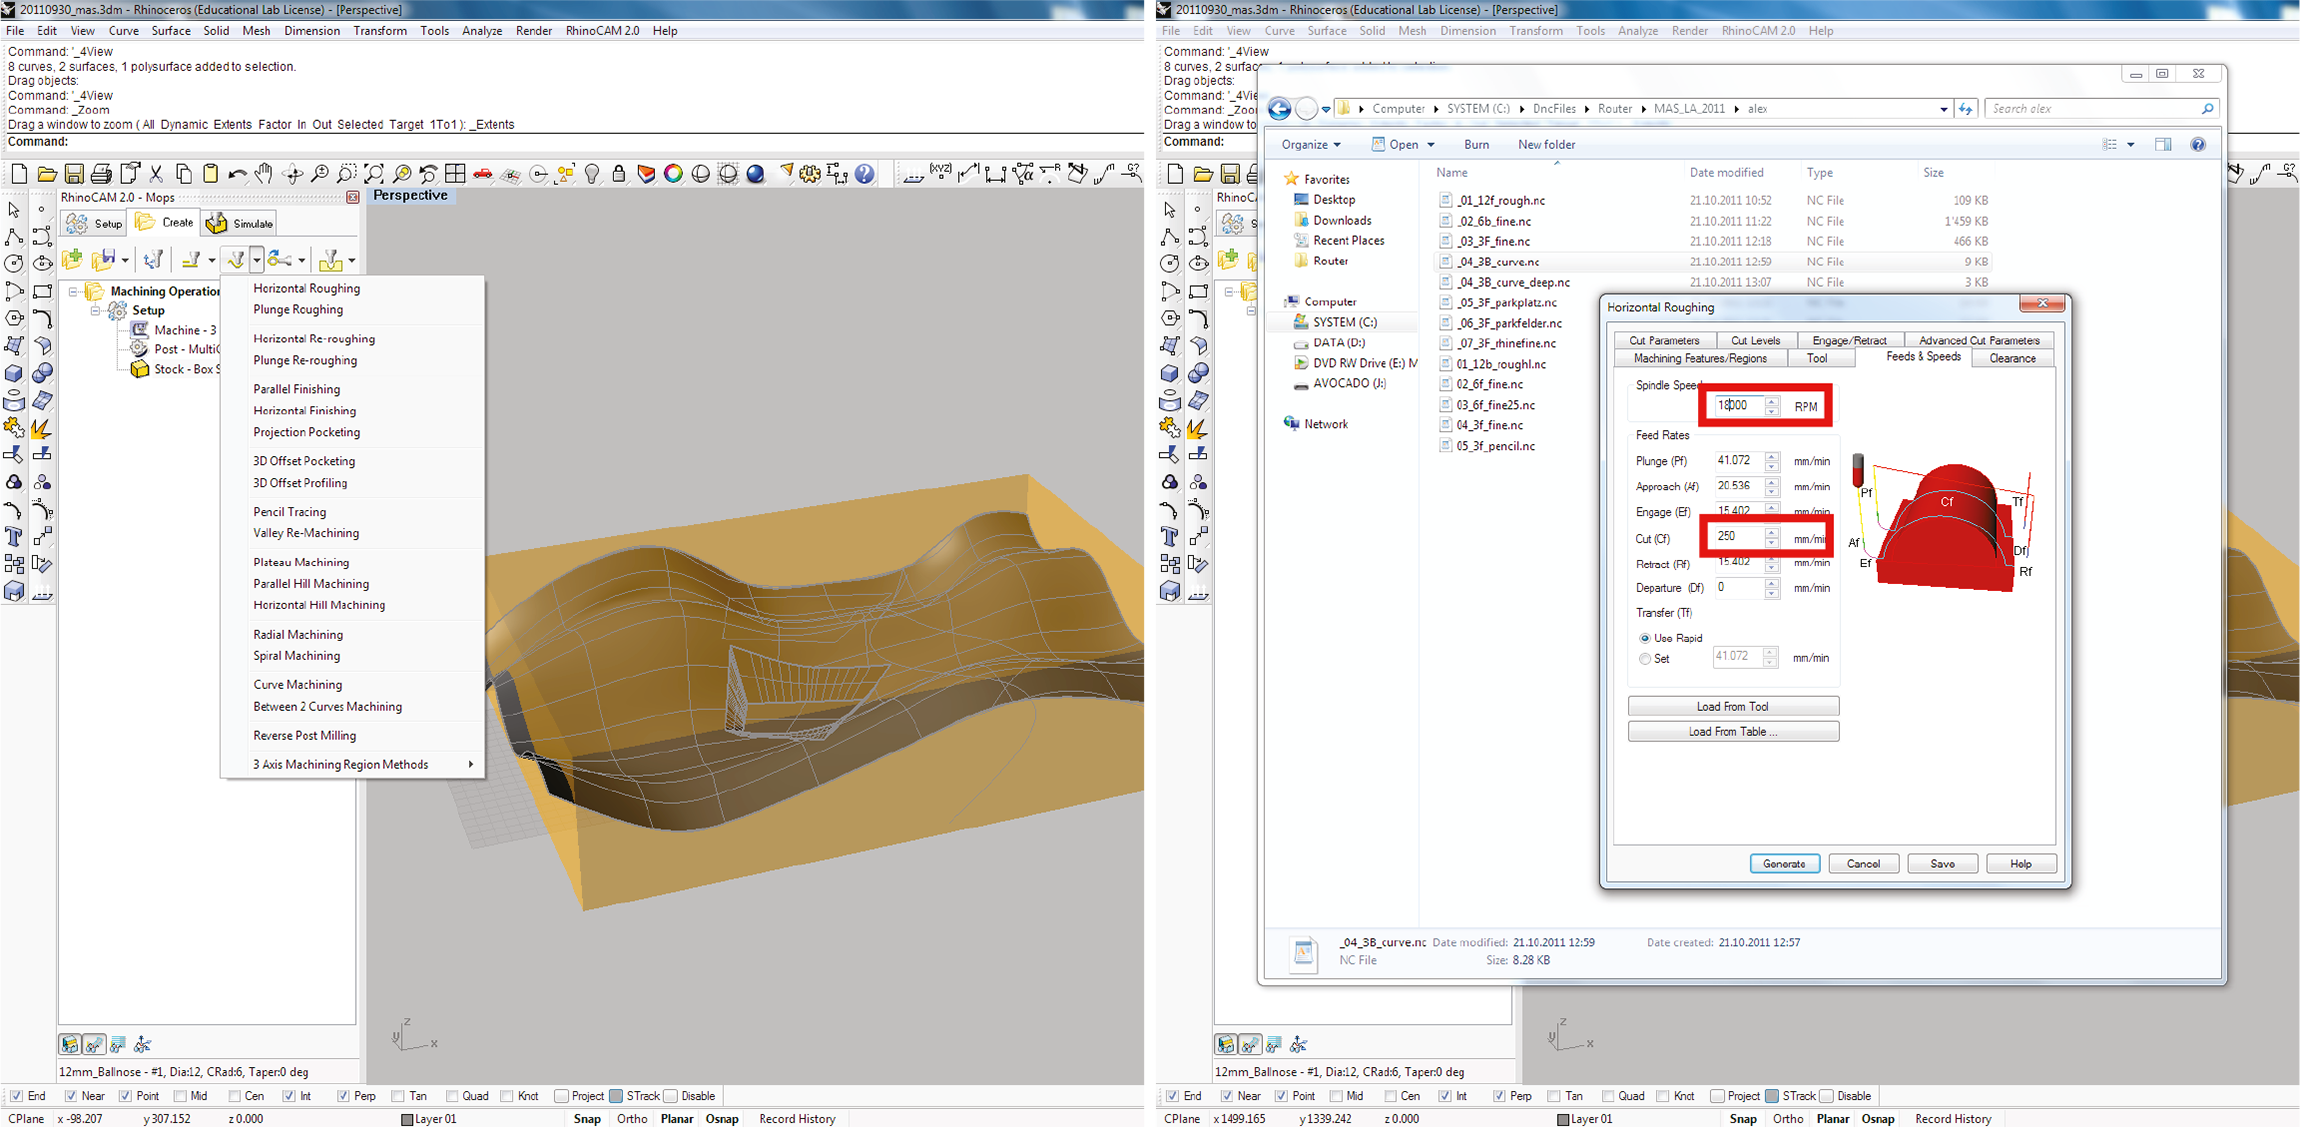Screen dimensions: 2300x1128
Task: Switch to Simulate tab in left RhinoCAM panel
Action: pyautogui.click(x=240, y=223)
